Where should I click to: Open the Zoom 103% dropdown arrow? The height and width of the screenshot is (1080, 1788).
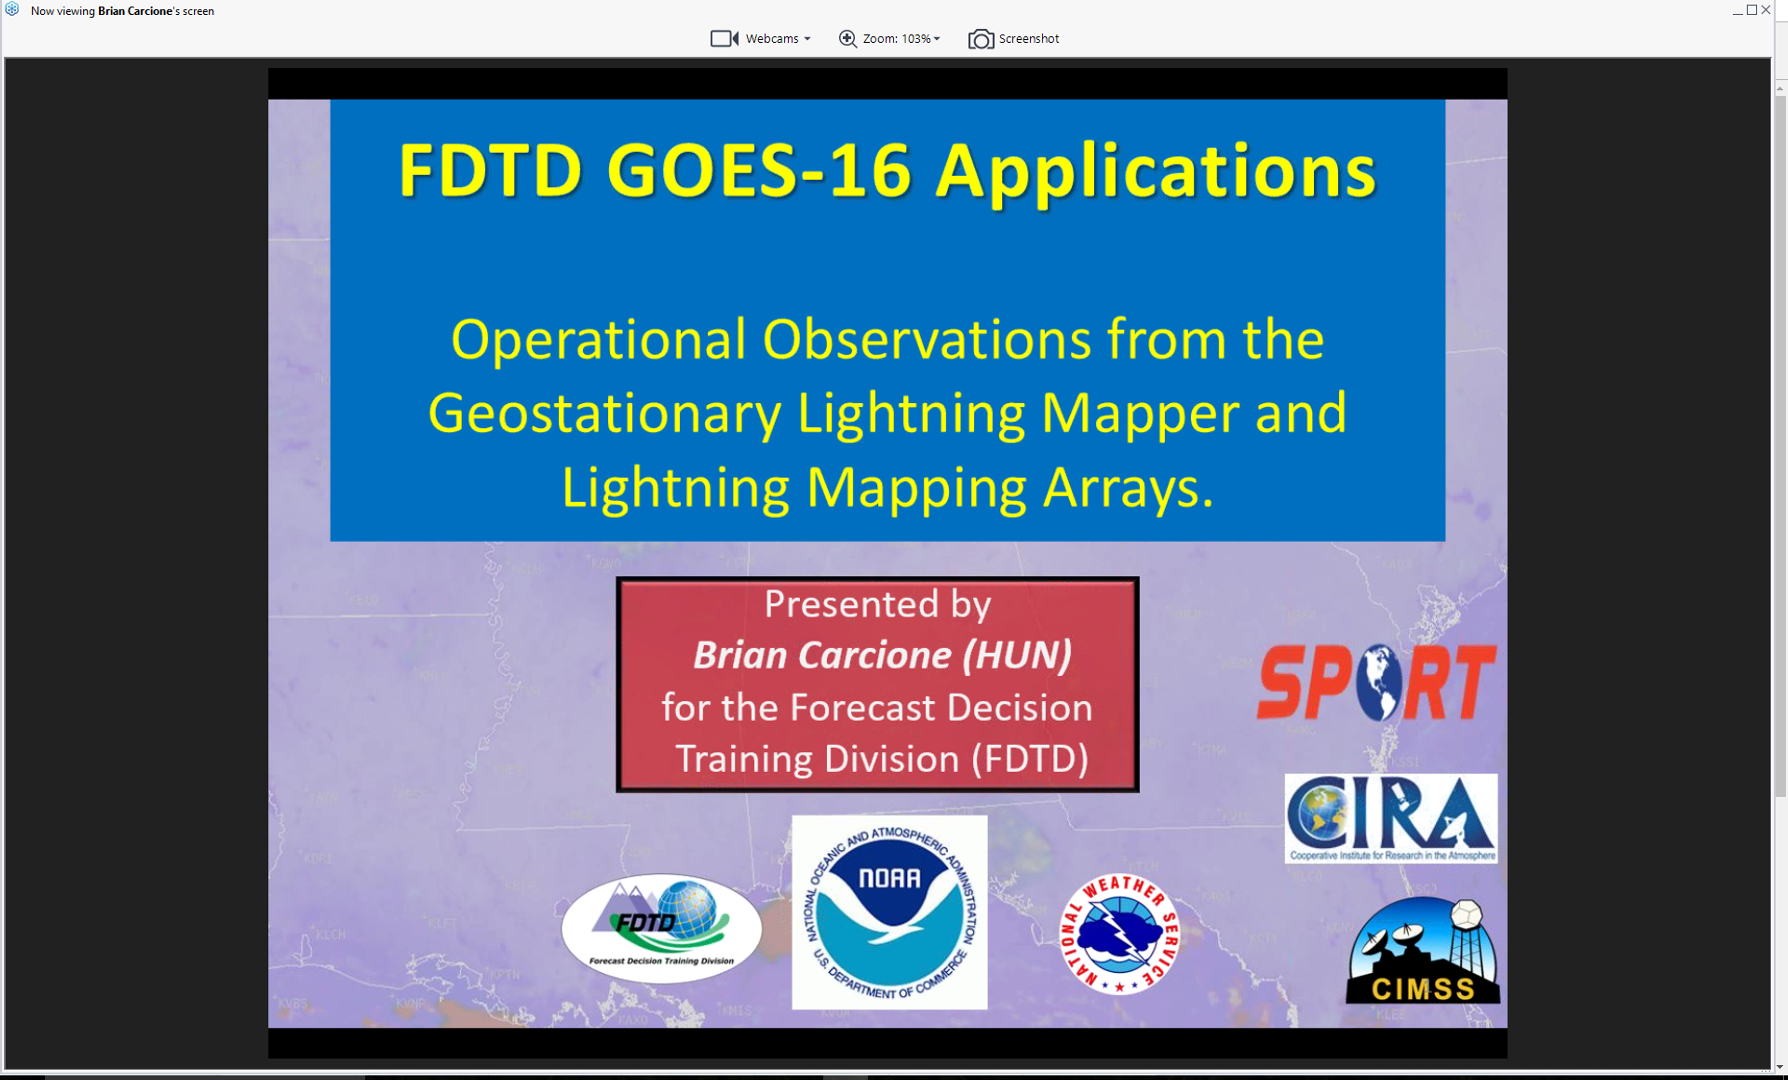coord(937,39)
